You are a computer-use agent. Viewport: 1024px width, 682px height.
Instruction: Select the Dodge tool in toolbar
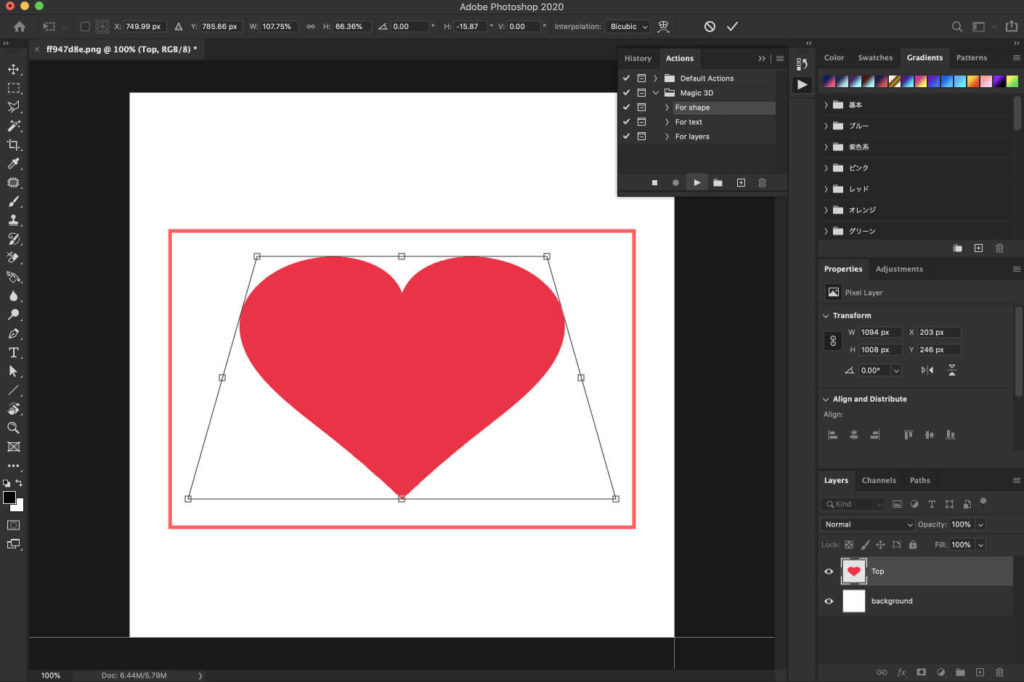[13, 314]
